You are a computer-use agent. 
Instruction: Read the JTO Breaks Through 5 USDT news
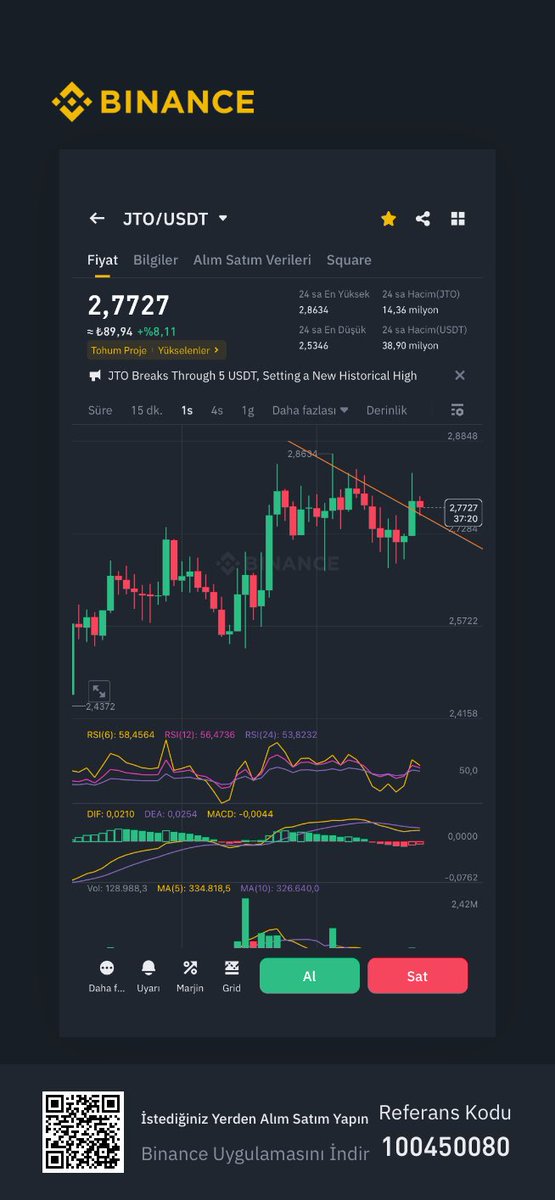tap(263, 376)
